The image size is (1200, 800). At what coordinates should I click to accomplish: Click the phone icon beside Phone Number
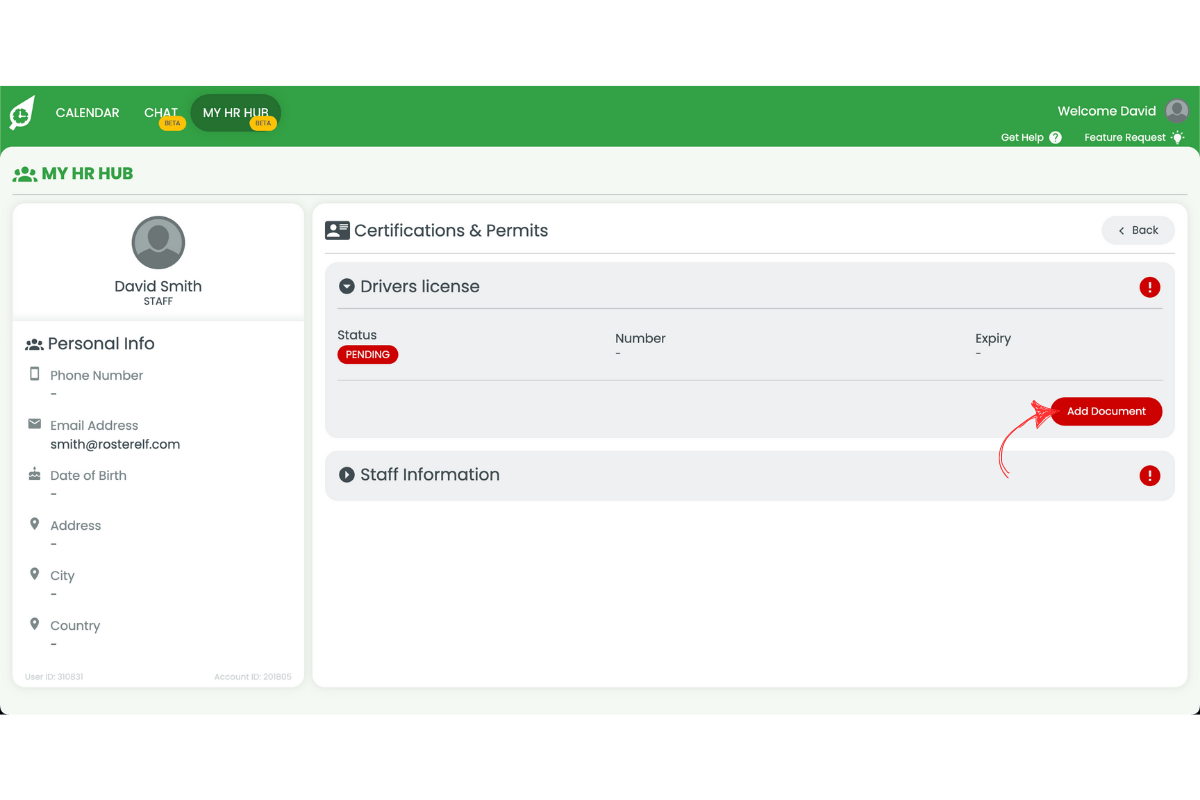coord(35,374)
